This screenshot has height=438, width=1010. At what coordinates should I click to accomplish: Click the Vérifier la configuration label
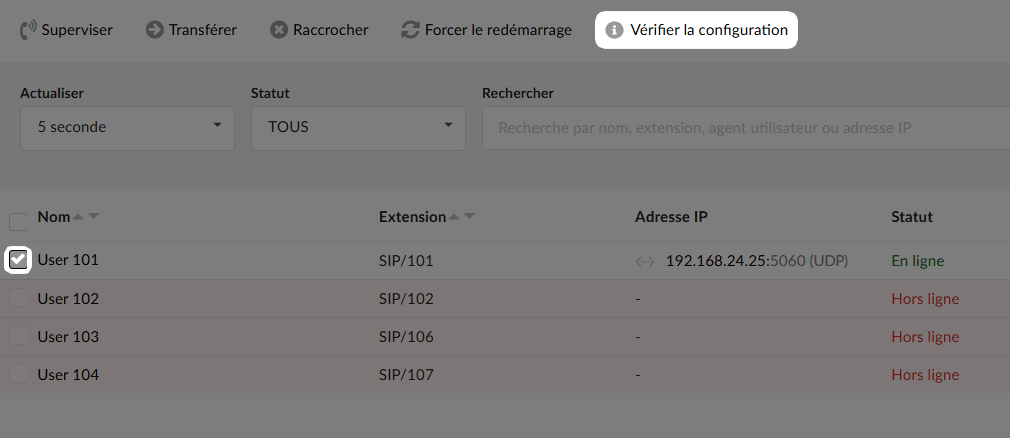[709, 30]
